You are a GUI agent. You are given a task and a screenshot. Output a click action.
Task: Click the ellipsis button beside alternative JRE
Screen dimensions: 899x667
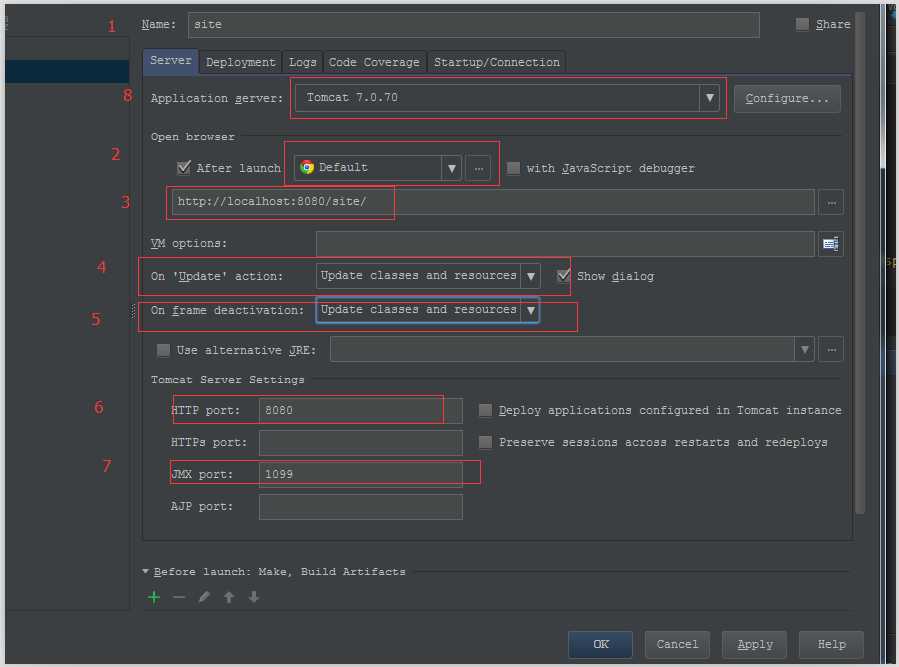point(831,350)
